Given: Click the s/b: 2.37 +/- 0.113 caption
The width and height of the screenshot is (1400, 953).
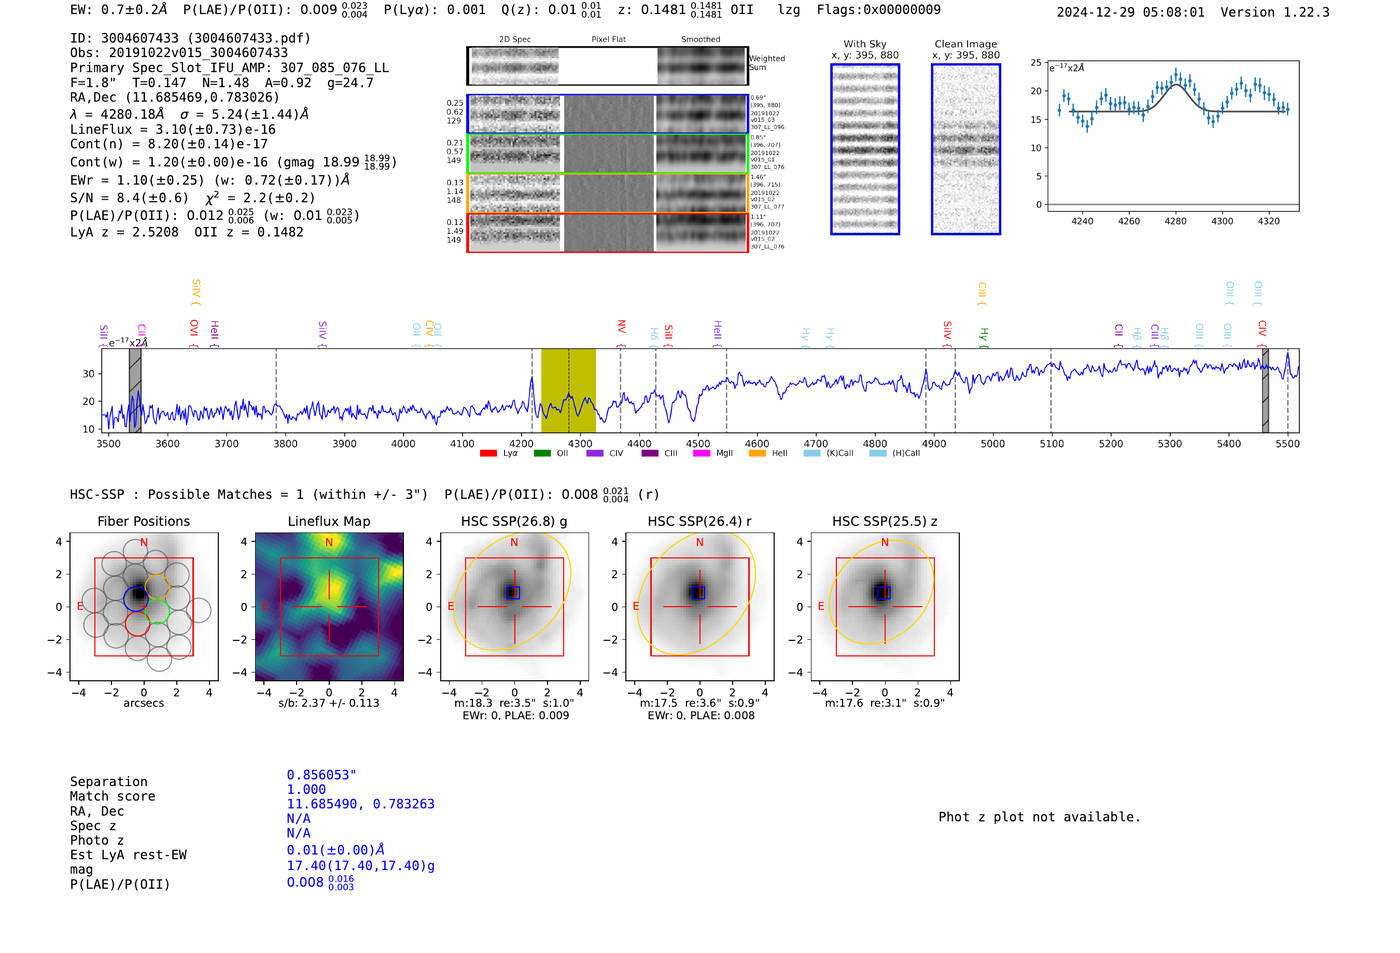Looking at the screenshot, I should point(329,703).
